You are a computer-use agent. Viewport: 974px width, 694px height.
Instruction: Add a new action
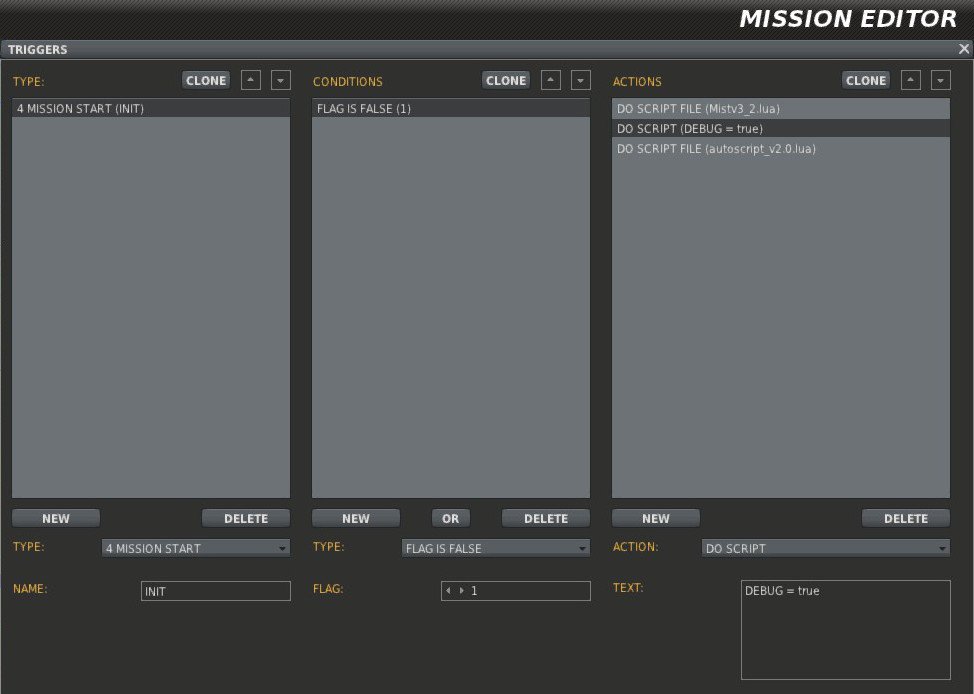pyautogui.click(x=656, y=518)
